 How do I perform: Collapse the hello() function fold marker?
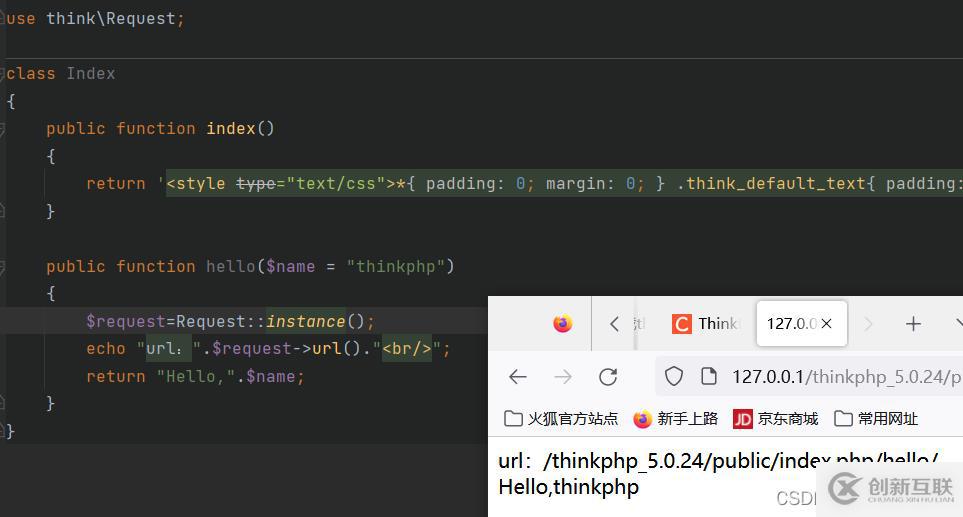point(2,267)
